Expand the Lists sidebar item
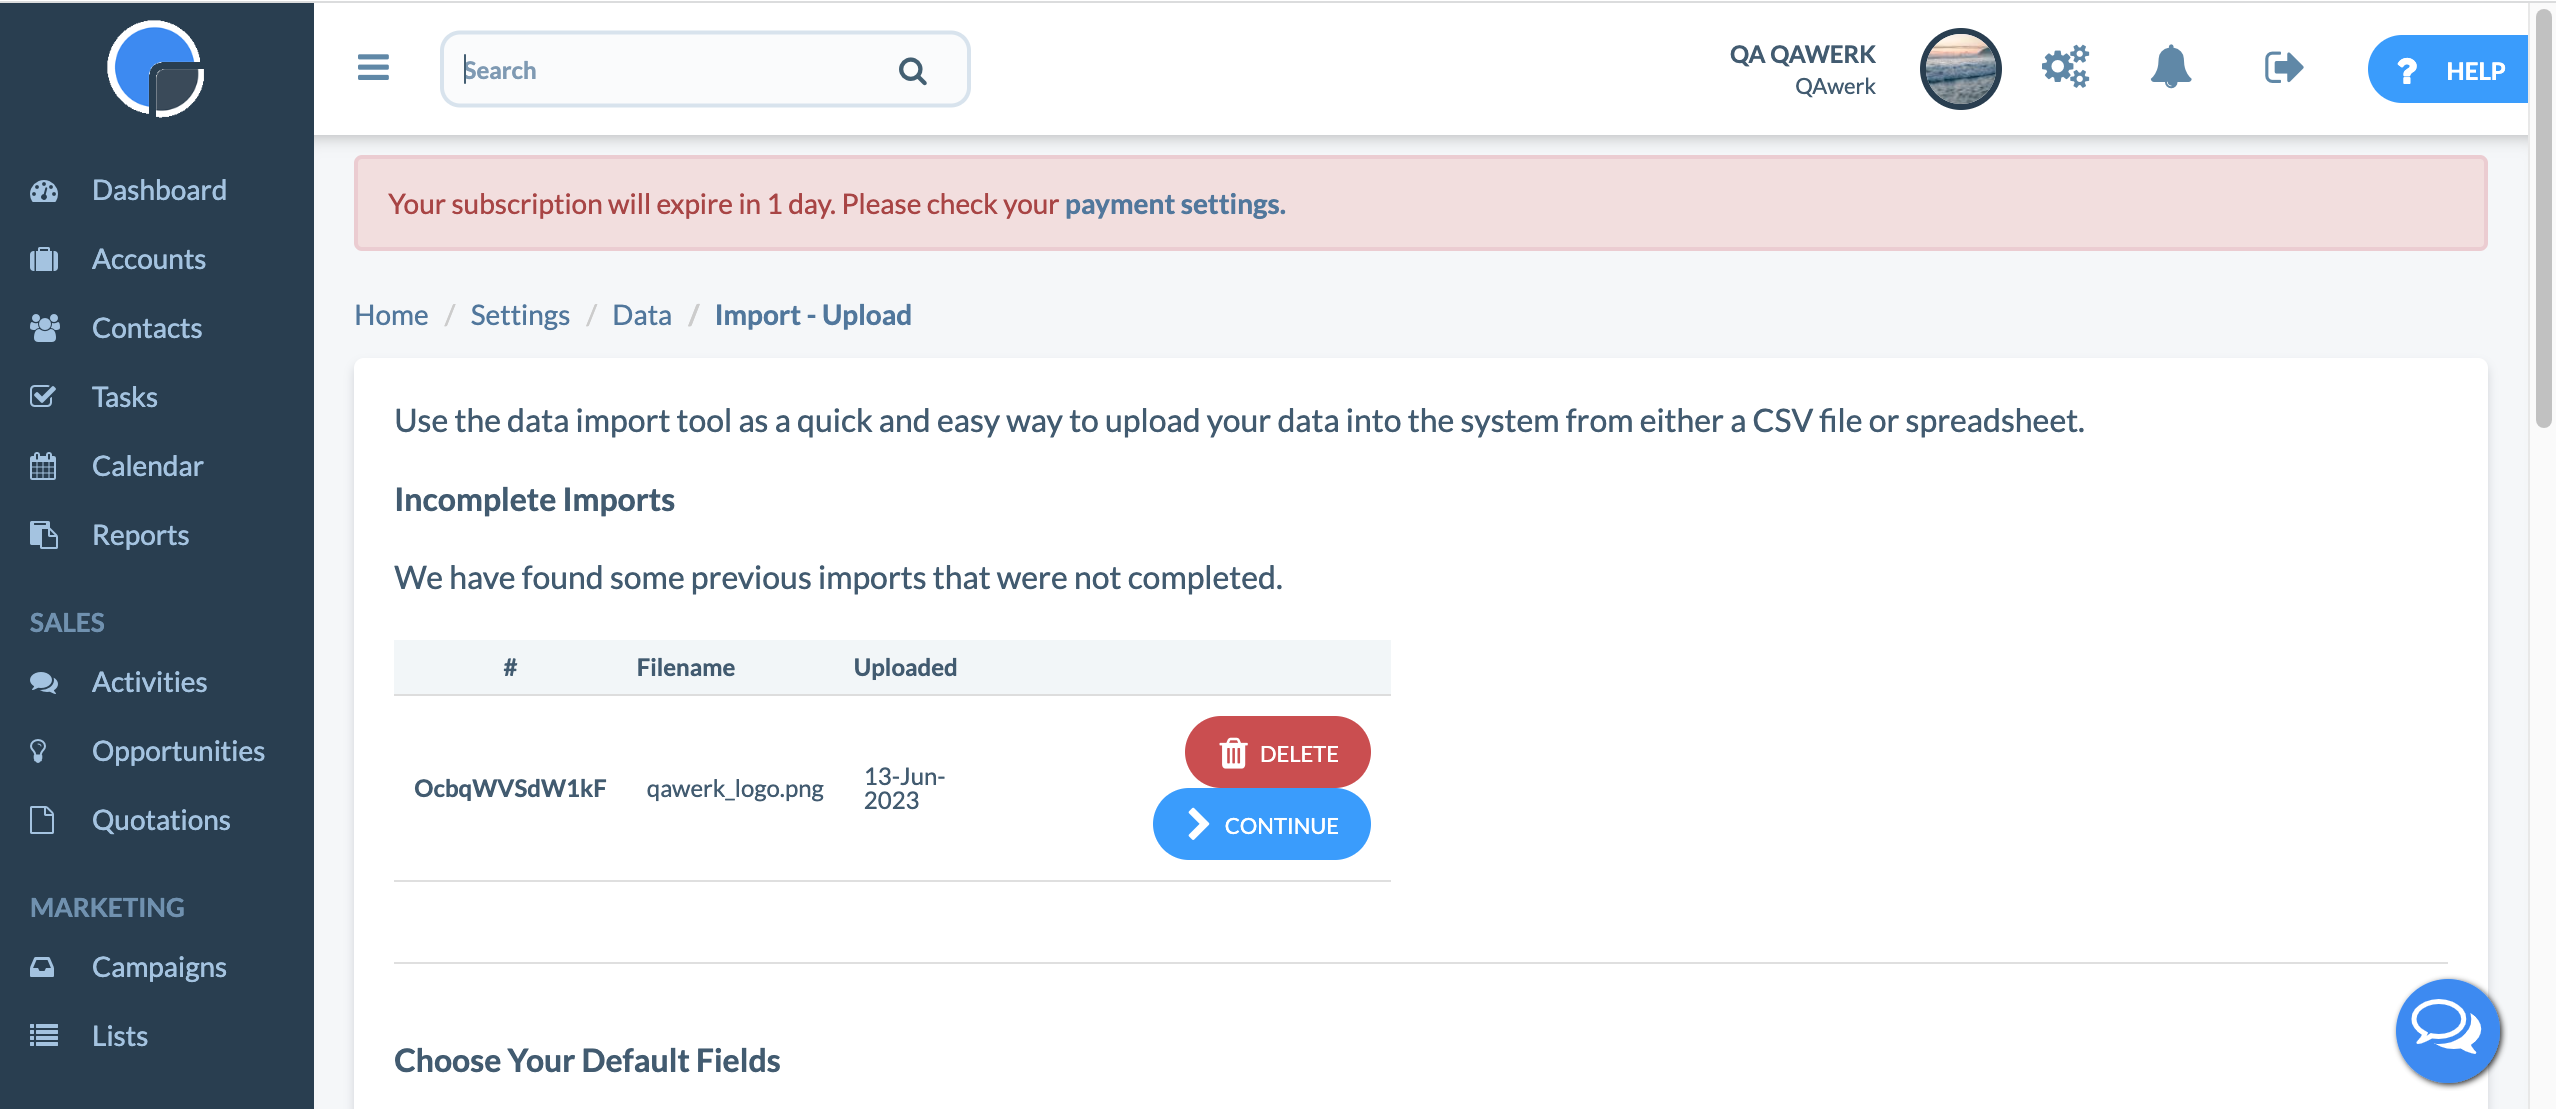The height and width of the screenshot is (1109, 2556). point(119,1034)
